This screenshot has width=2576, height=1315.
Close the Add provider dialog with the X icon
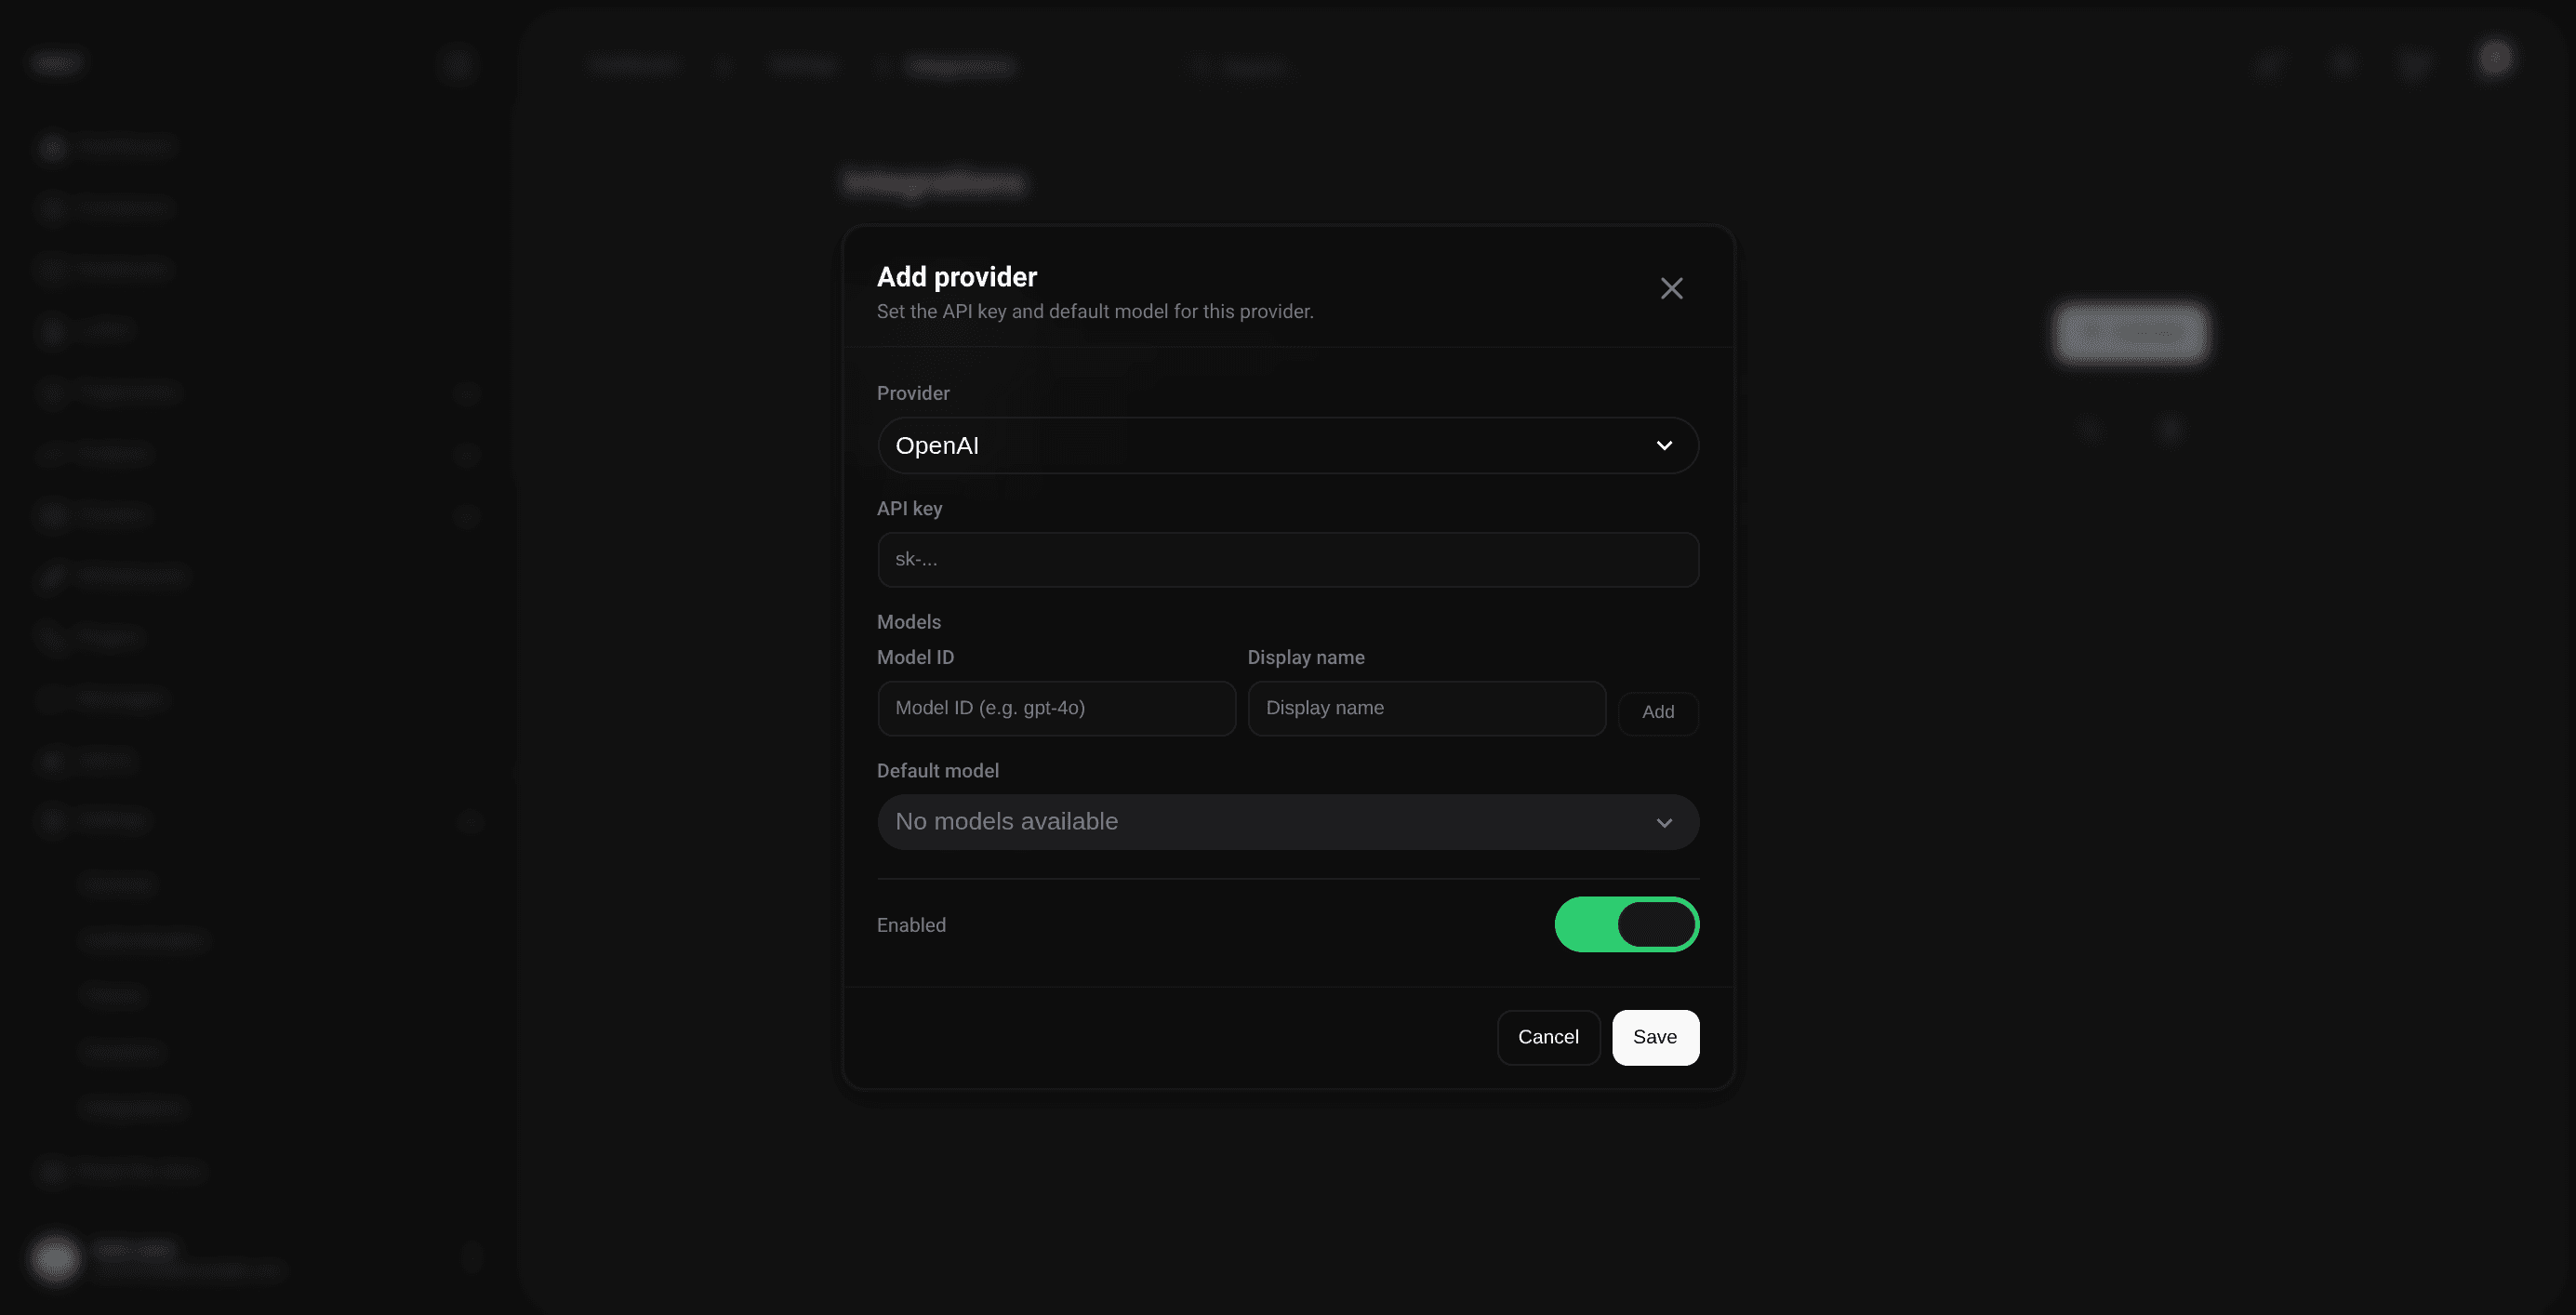click(x=1671, y=288)
